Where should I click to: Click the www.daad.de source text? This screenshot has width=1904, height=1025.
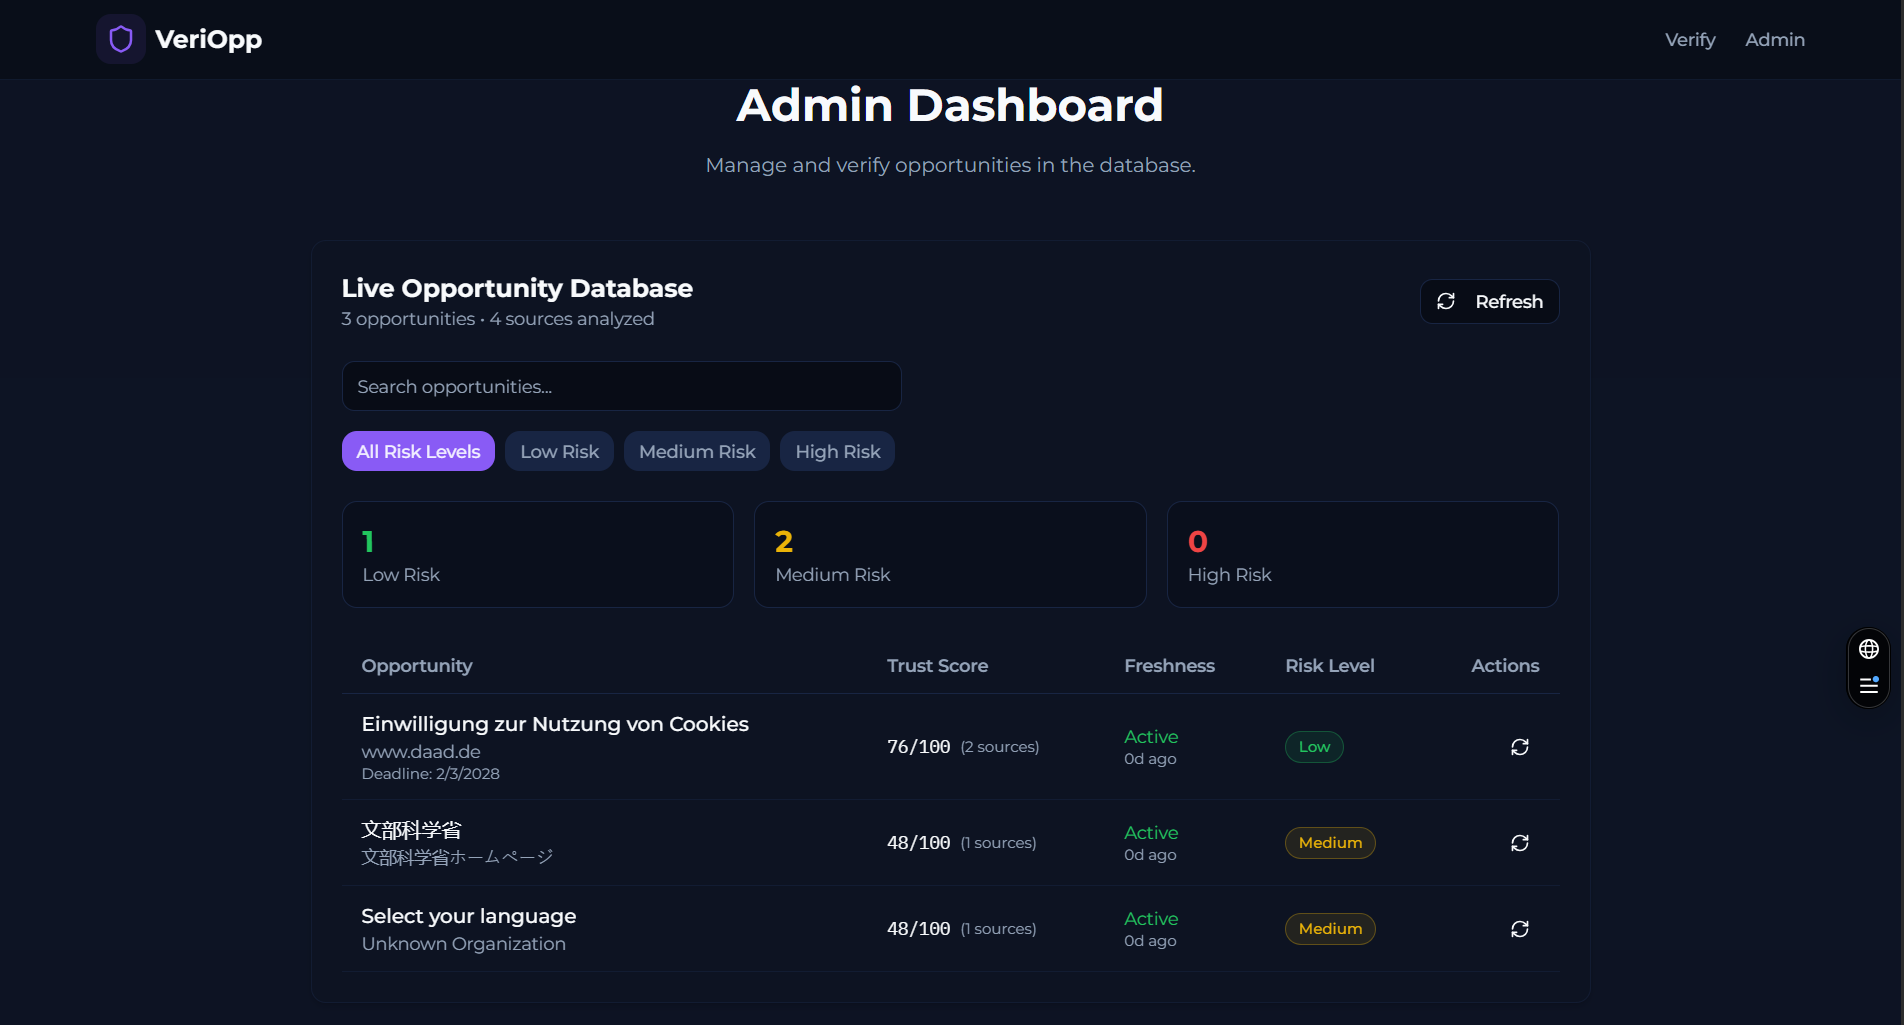421,751
